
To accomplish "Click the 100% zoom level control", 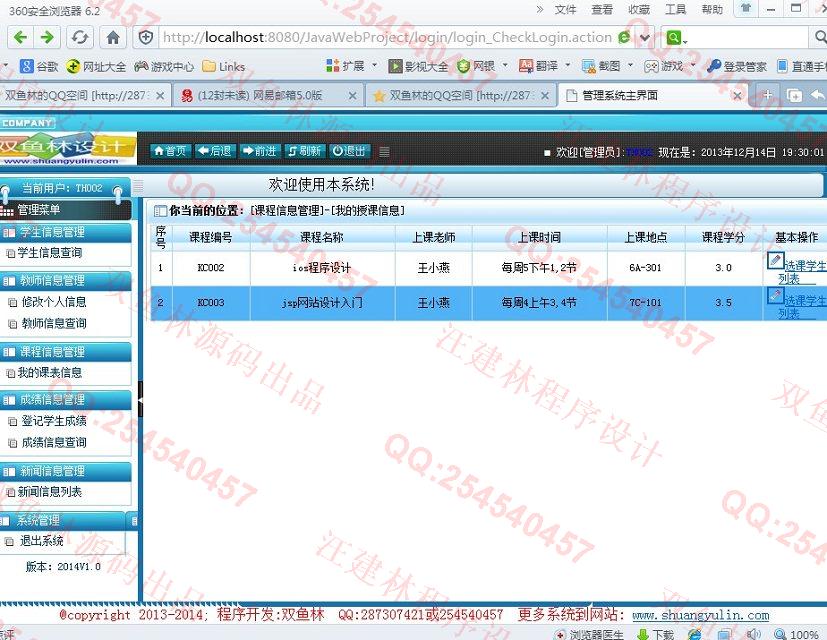I will (x=796, y=634).
